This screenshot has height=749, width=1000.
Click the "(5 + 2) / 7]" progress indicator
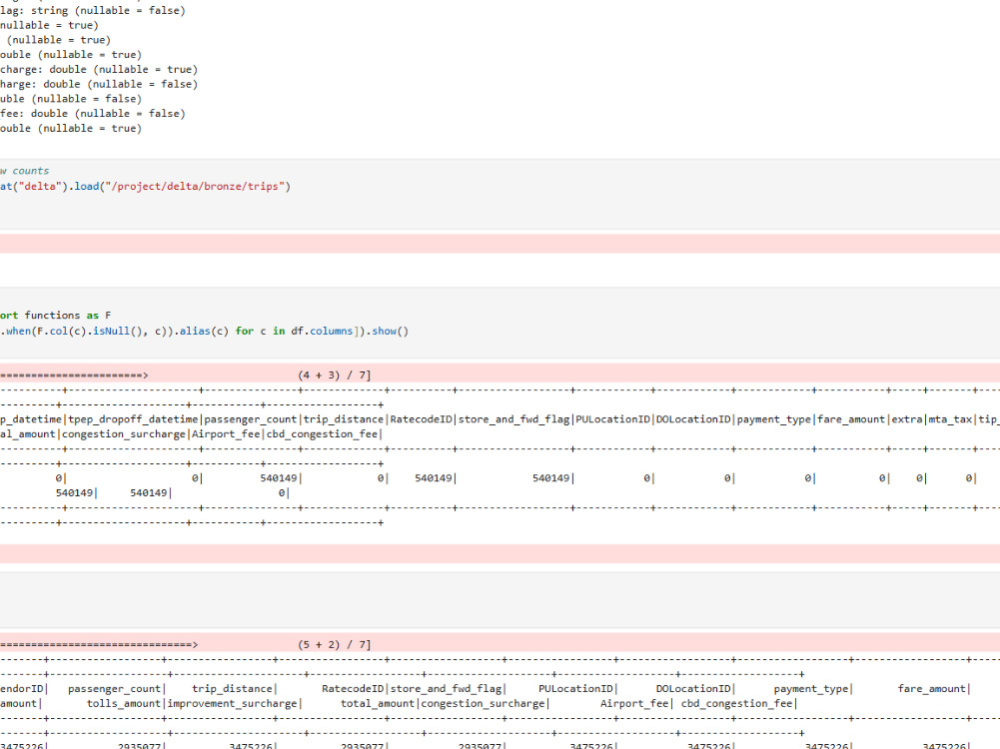[x=334, y=644]
